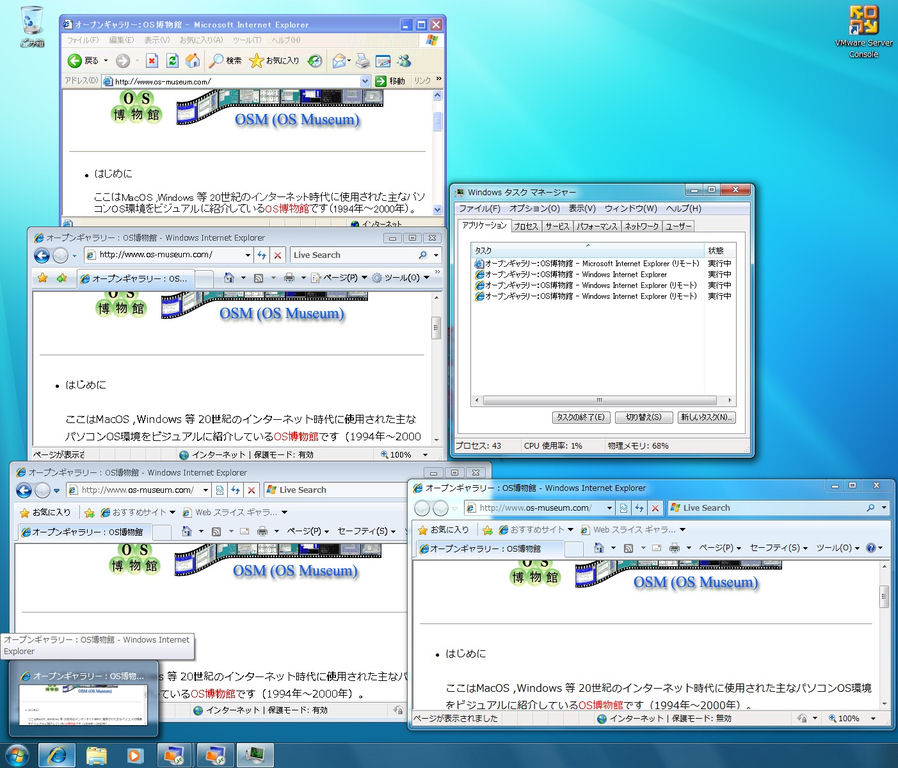Viewport: 898px width, 768px height.
Task: Click the printer icon in middle-left IE command bar
Action: click(x=289, y=278)
